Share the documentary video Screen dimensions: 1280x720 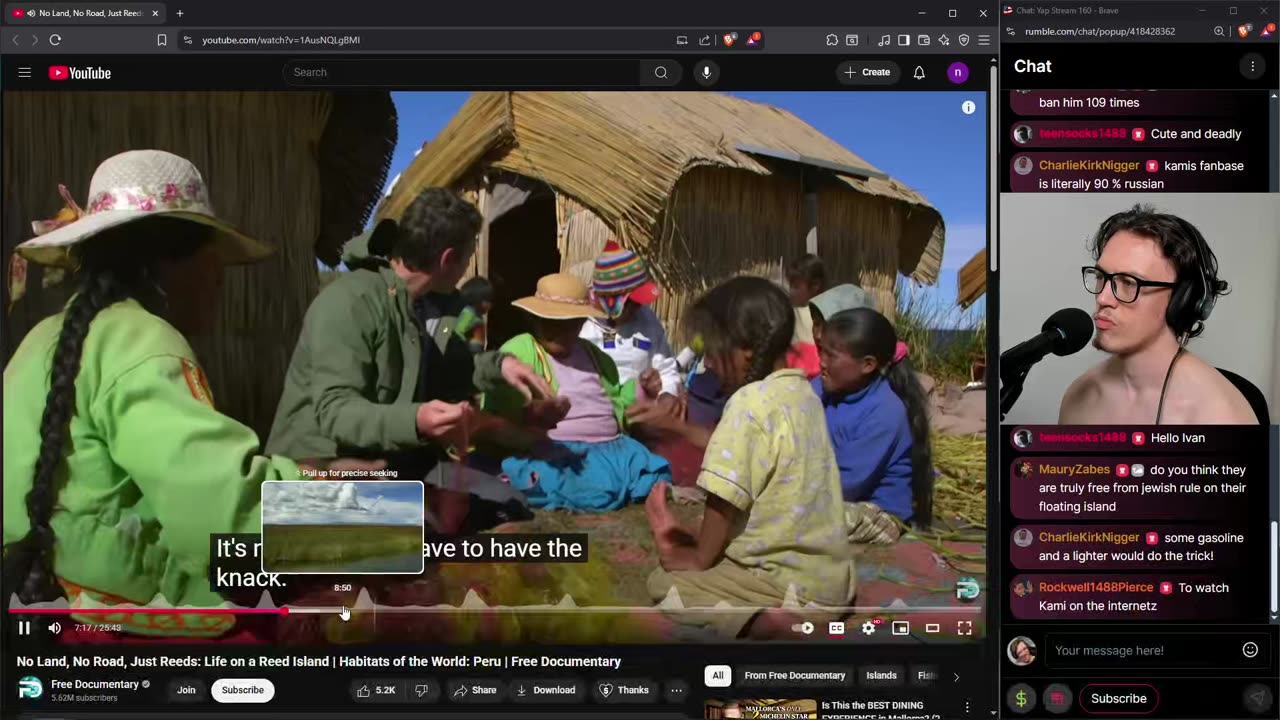point(475,690)
